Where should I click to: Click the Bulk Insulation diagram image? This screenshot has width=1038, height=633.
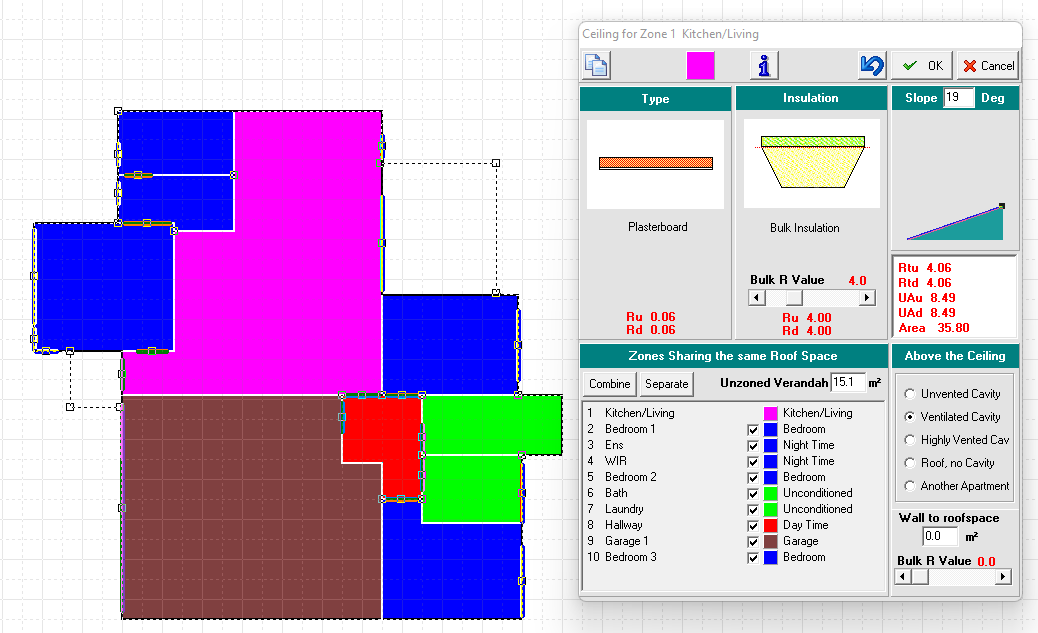coord(811,163)
